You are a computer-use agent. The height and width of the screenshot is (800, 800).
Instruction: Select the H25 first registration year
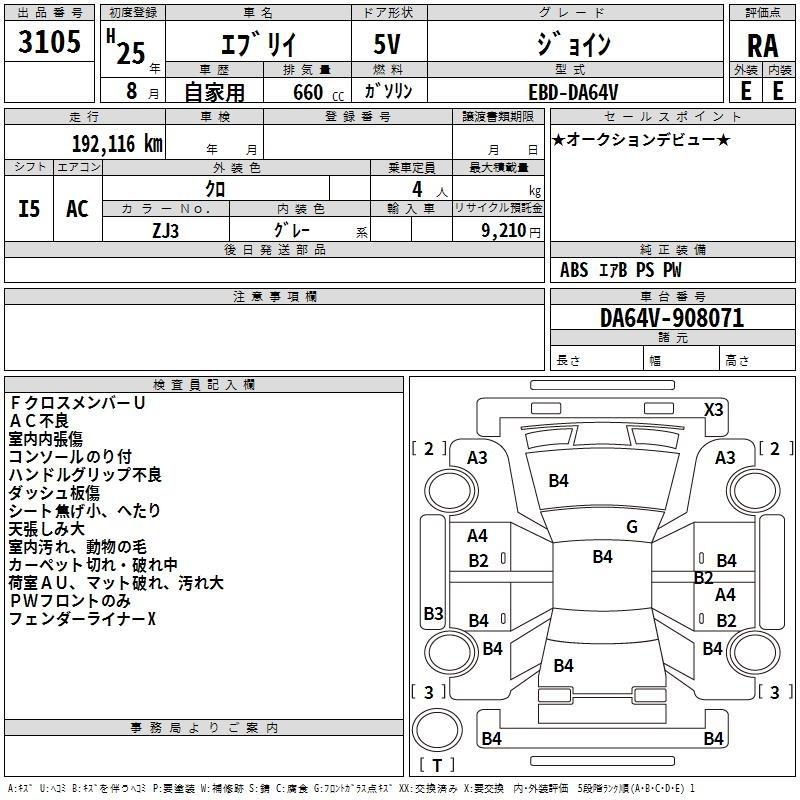point(126,47)
